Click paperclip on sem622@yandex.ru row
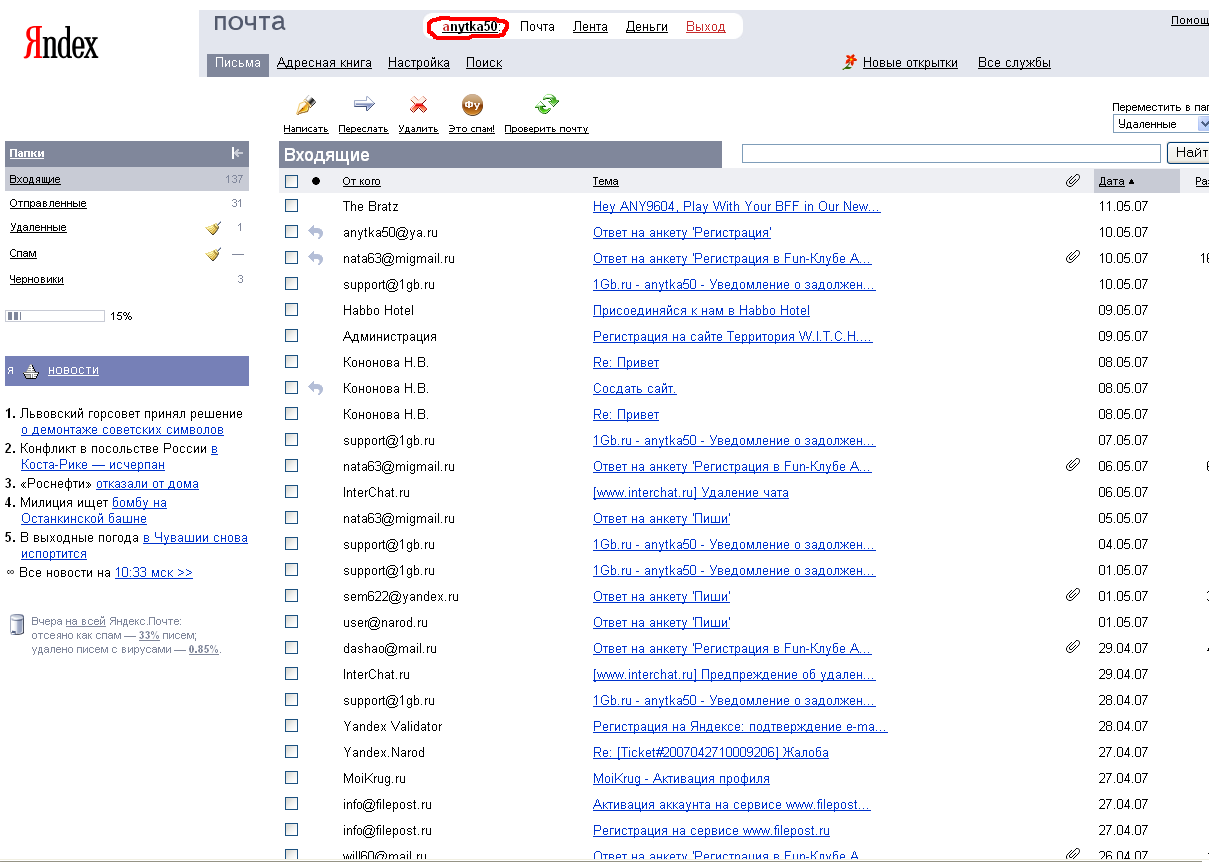The image size is (1209, 864). click(1072, 596)
